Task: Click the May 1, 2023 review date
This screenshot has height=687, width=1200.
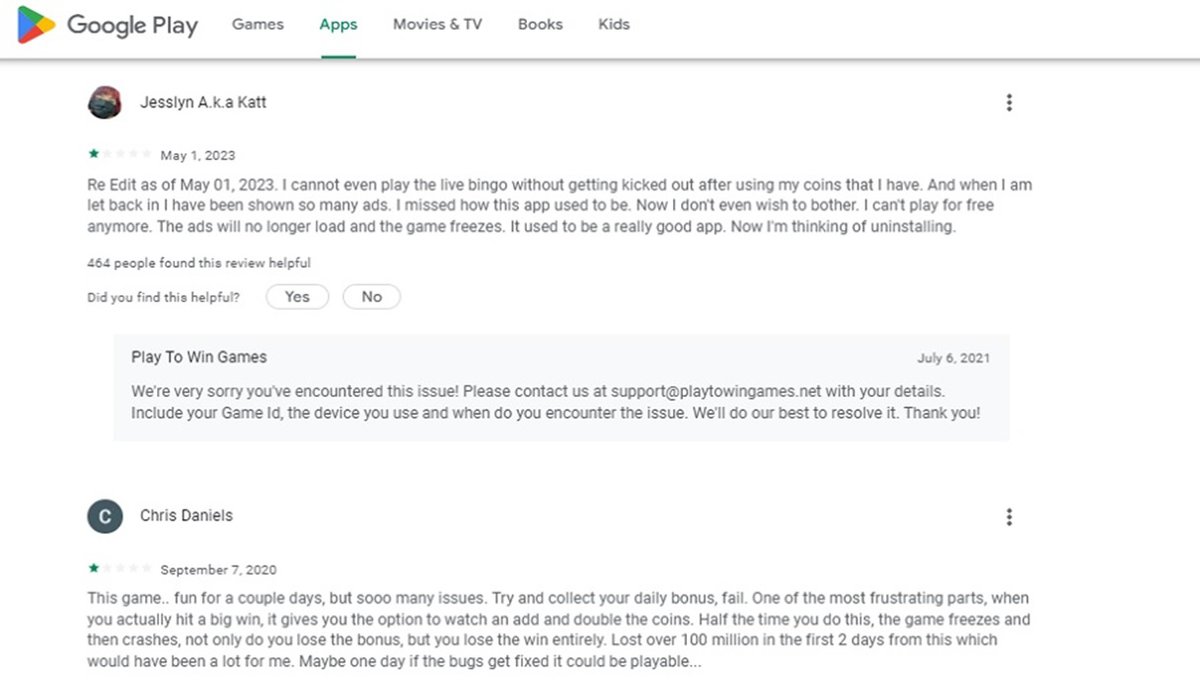Action: (x=198, y=155)
